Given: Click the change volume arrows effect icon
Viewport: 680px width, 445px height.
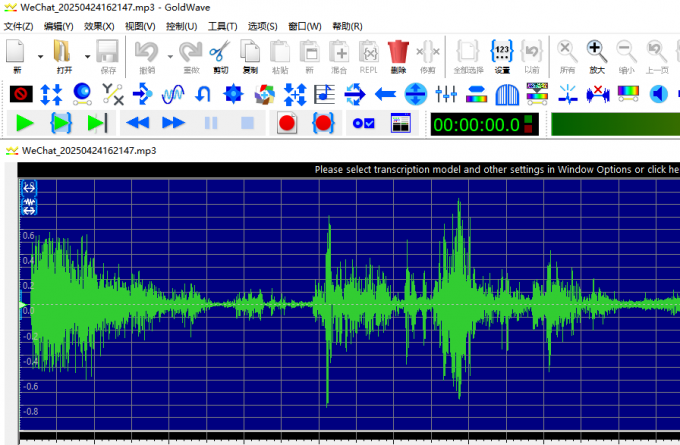Looking at the screenshot, I should (x=51, y=94).
